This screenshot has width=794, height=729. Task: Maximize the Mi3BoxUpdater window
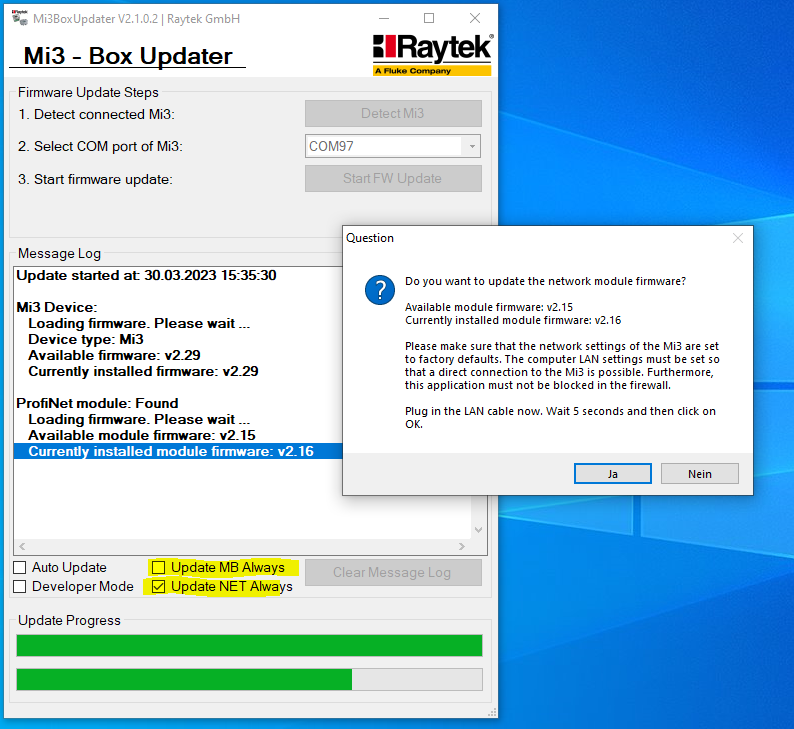click(x=429, y=18)
